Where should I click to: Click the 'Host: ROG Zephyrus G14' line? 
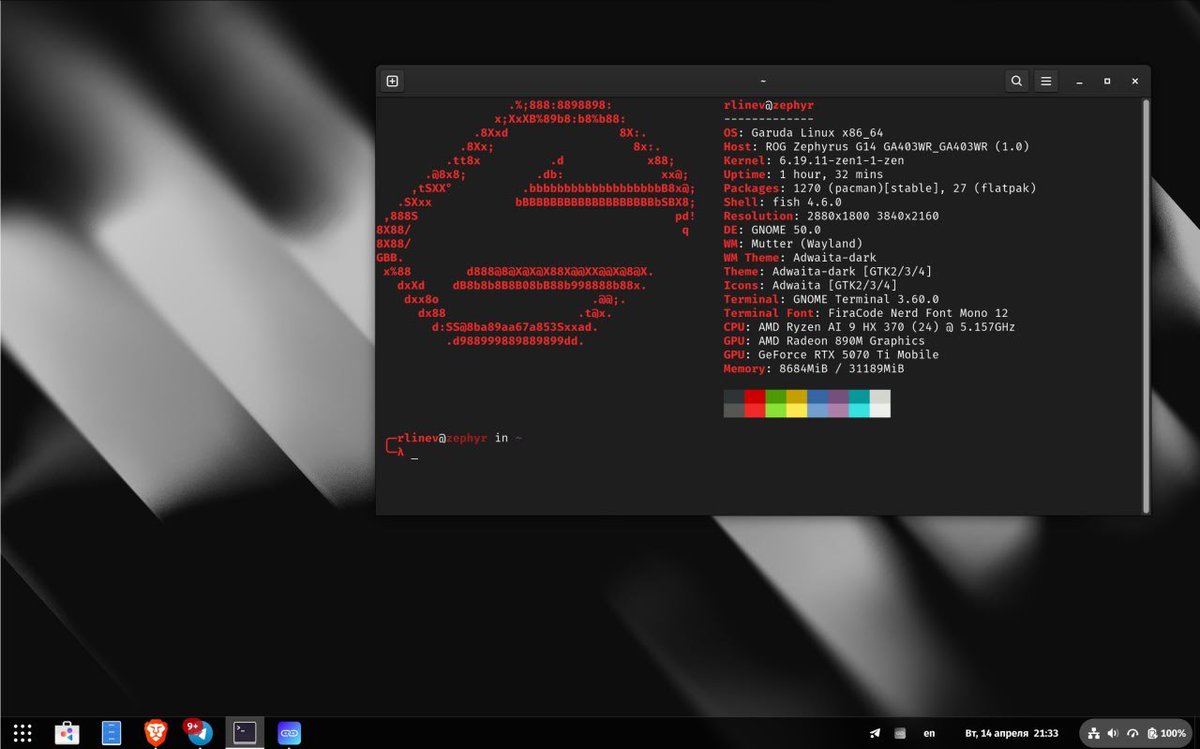pyautogui.click(x=876, y=147)
